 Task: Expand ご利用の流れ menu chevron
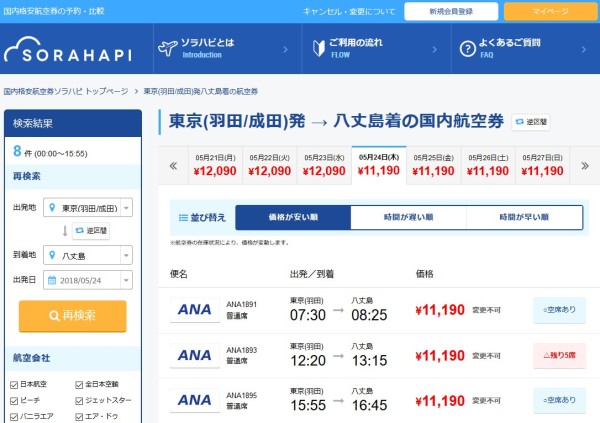434,49
